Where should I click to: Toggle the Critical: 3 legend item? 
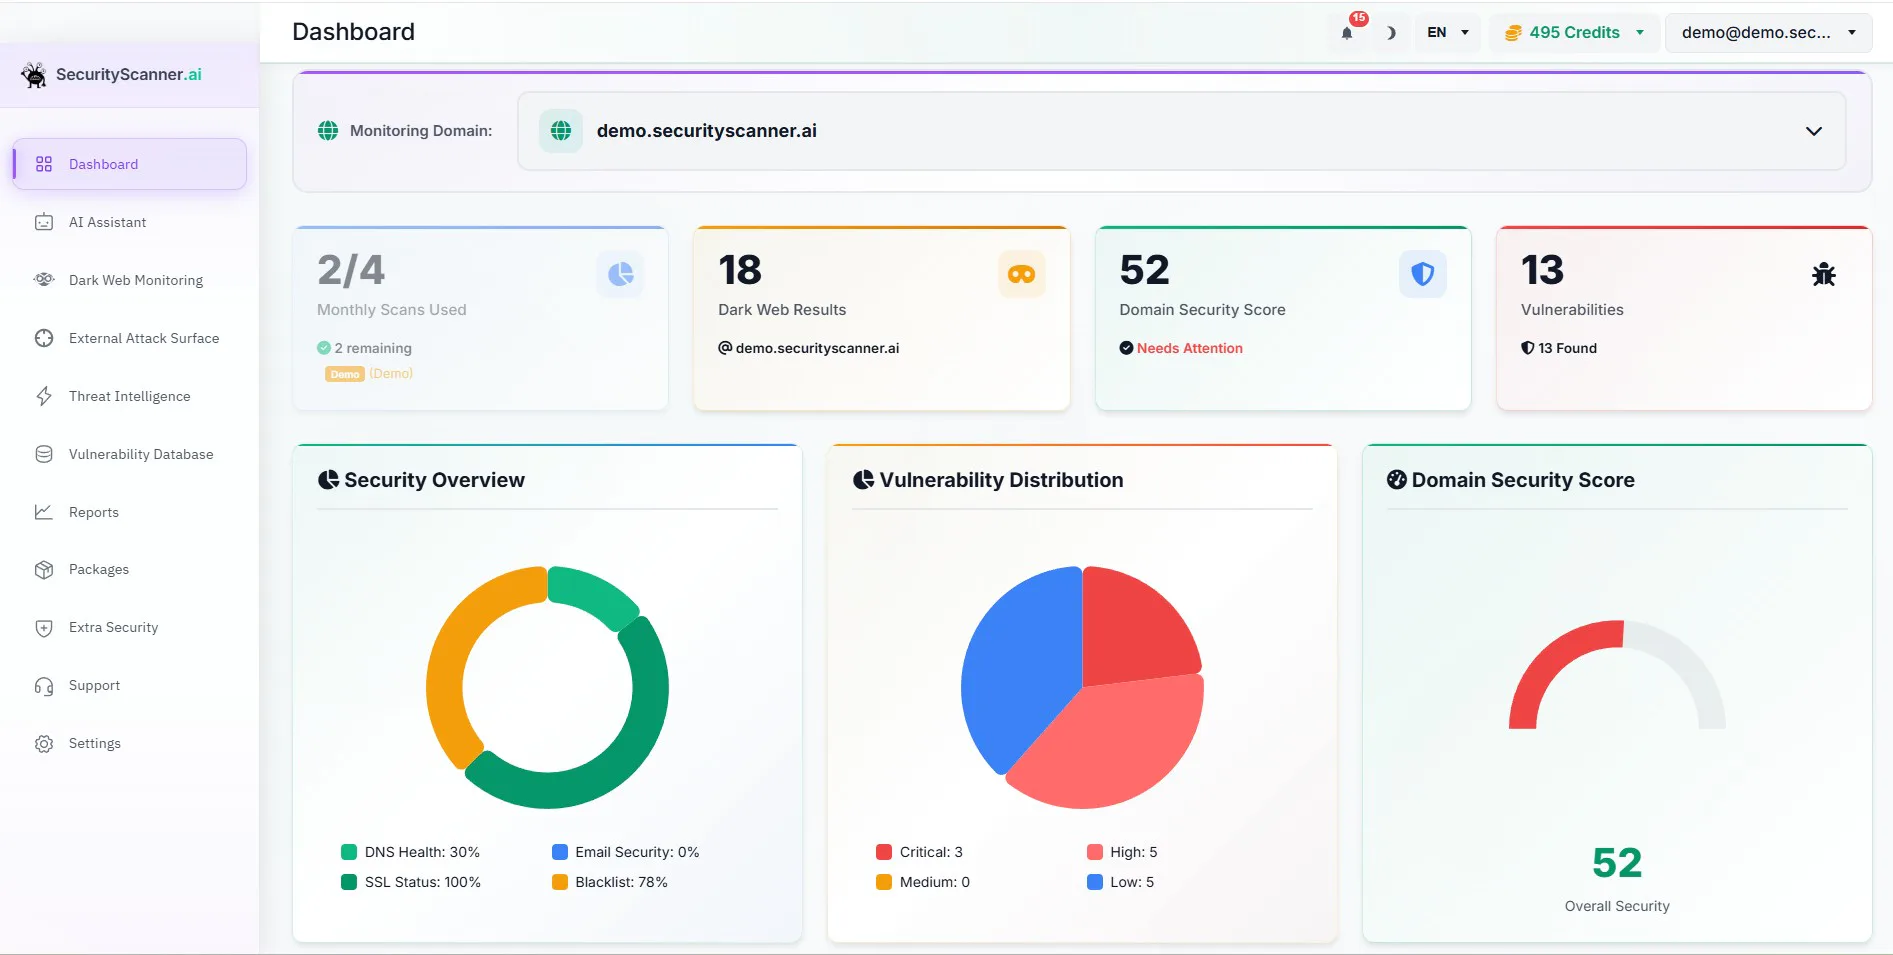[919, 852]
